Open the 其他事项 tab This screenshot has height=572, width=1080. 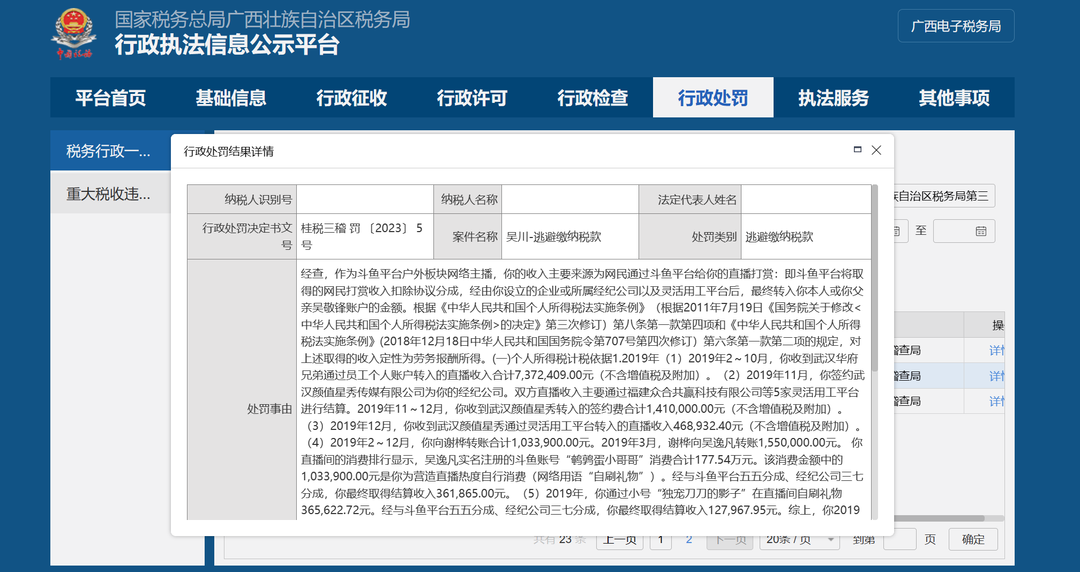click(x=954, y=97)
